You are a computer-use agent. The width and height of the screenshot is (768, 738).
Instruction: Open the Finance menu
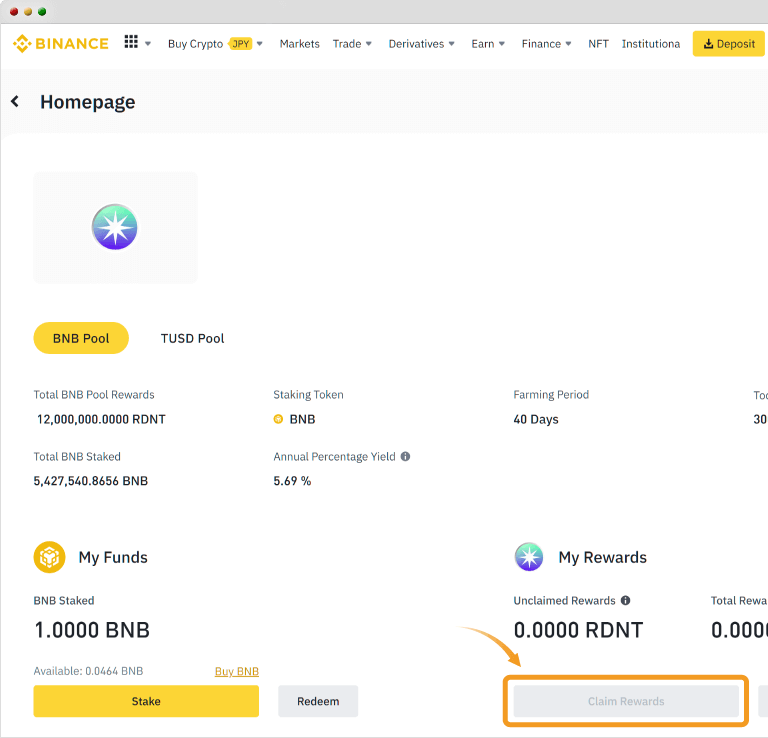tap(541, 44)
